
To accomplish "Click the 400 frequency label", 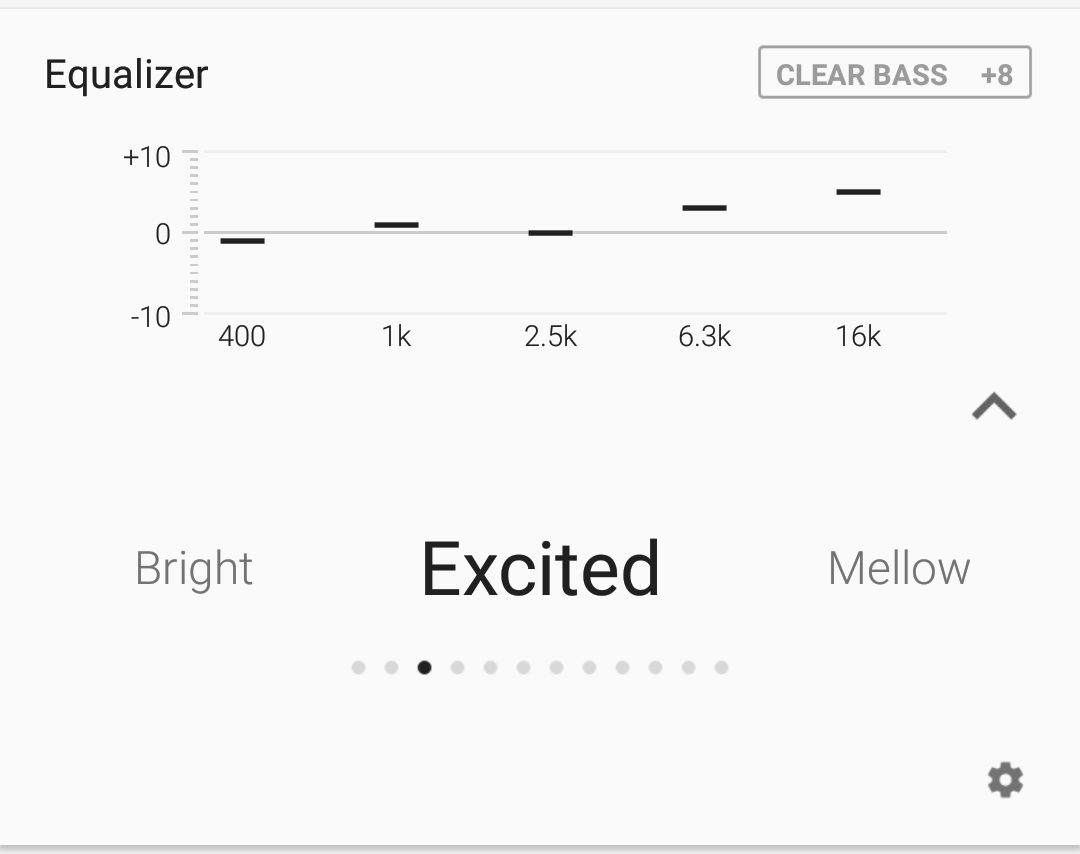I will point(242,337).
